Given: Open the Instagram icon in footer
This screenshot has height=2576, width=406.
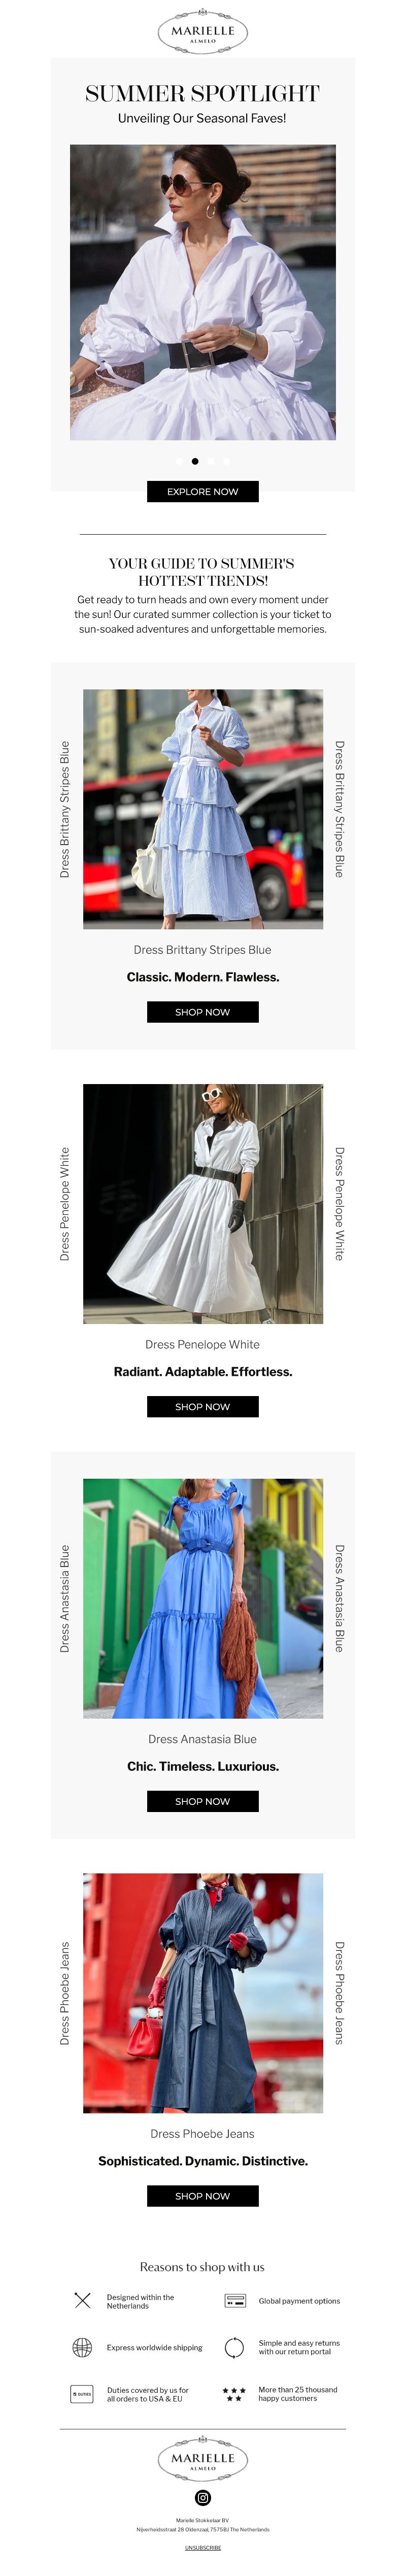Looking at the screenshot, I should (203, 2497).
